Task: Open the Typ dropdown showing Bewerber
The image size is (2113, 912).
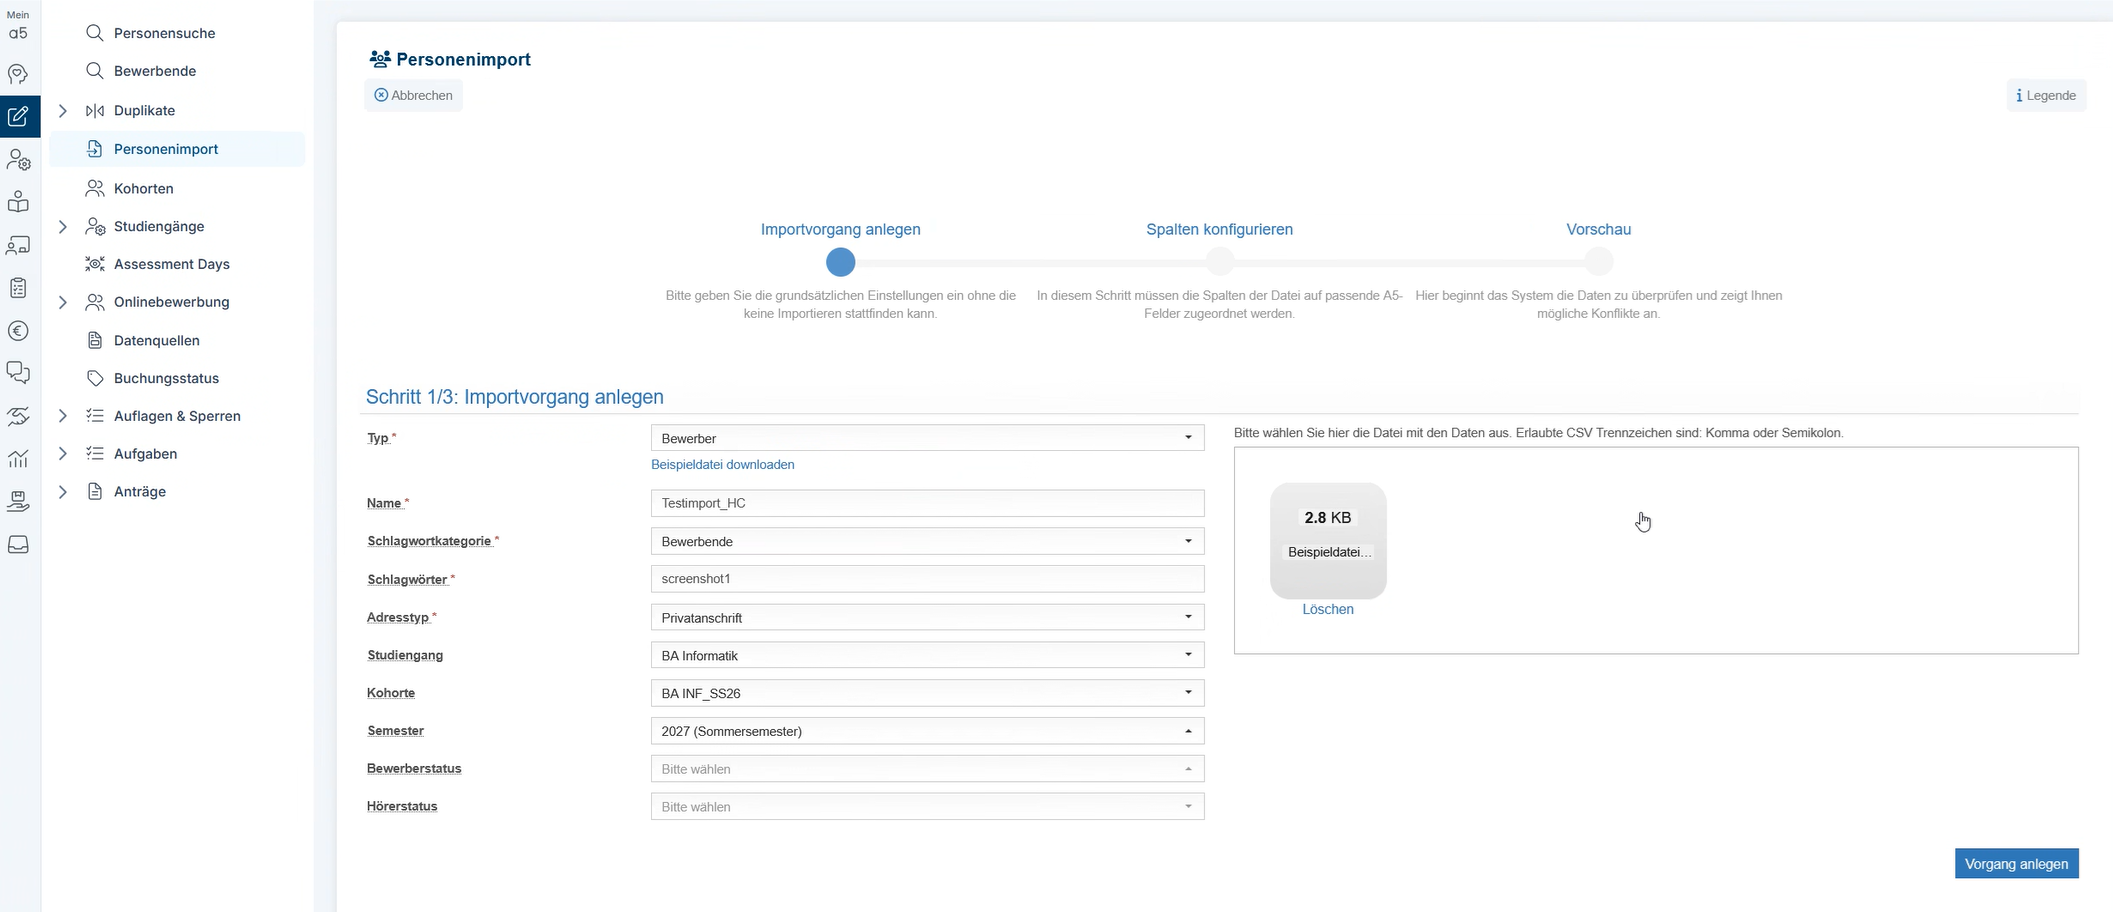Action: point(926,438)
